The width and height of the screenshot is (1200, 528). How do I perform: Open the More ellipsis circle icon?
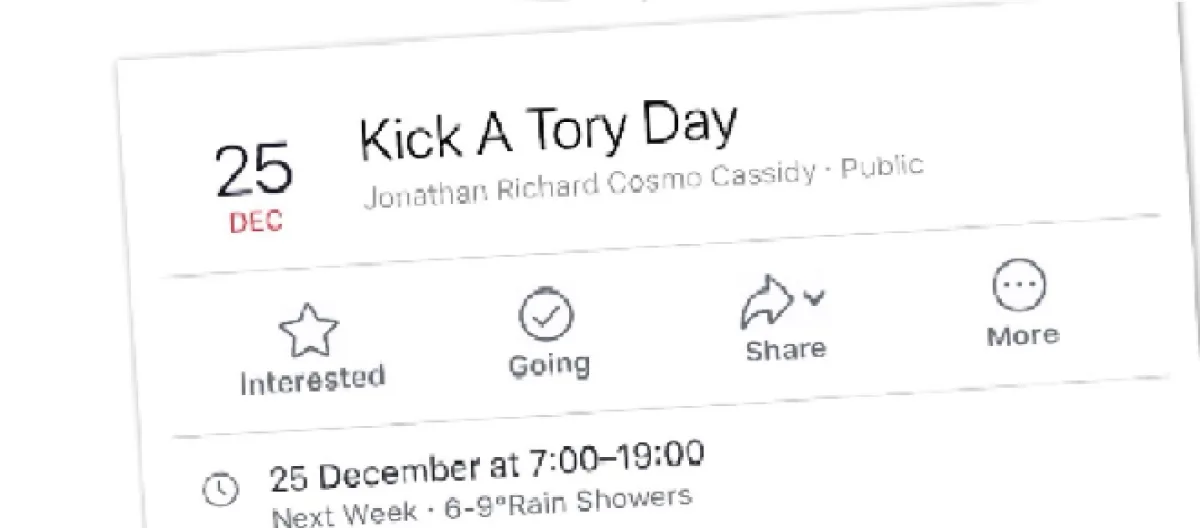[1018, 285]
